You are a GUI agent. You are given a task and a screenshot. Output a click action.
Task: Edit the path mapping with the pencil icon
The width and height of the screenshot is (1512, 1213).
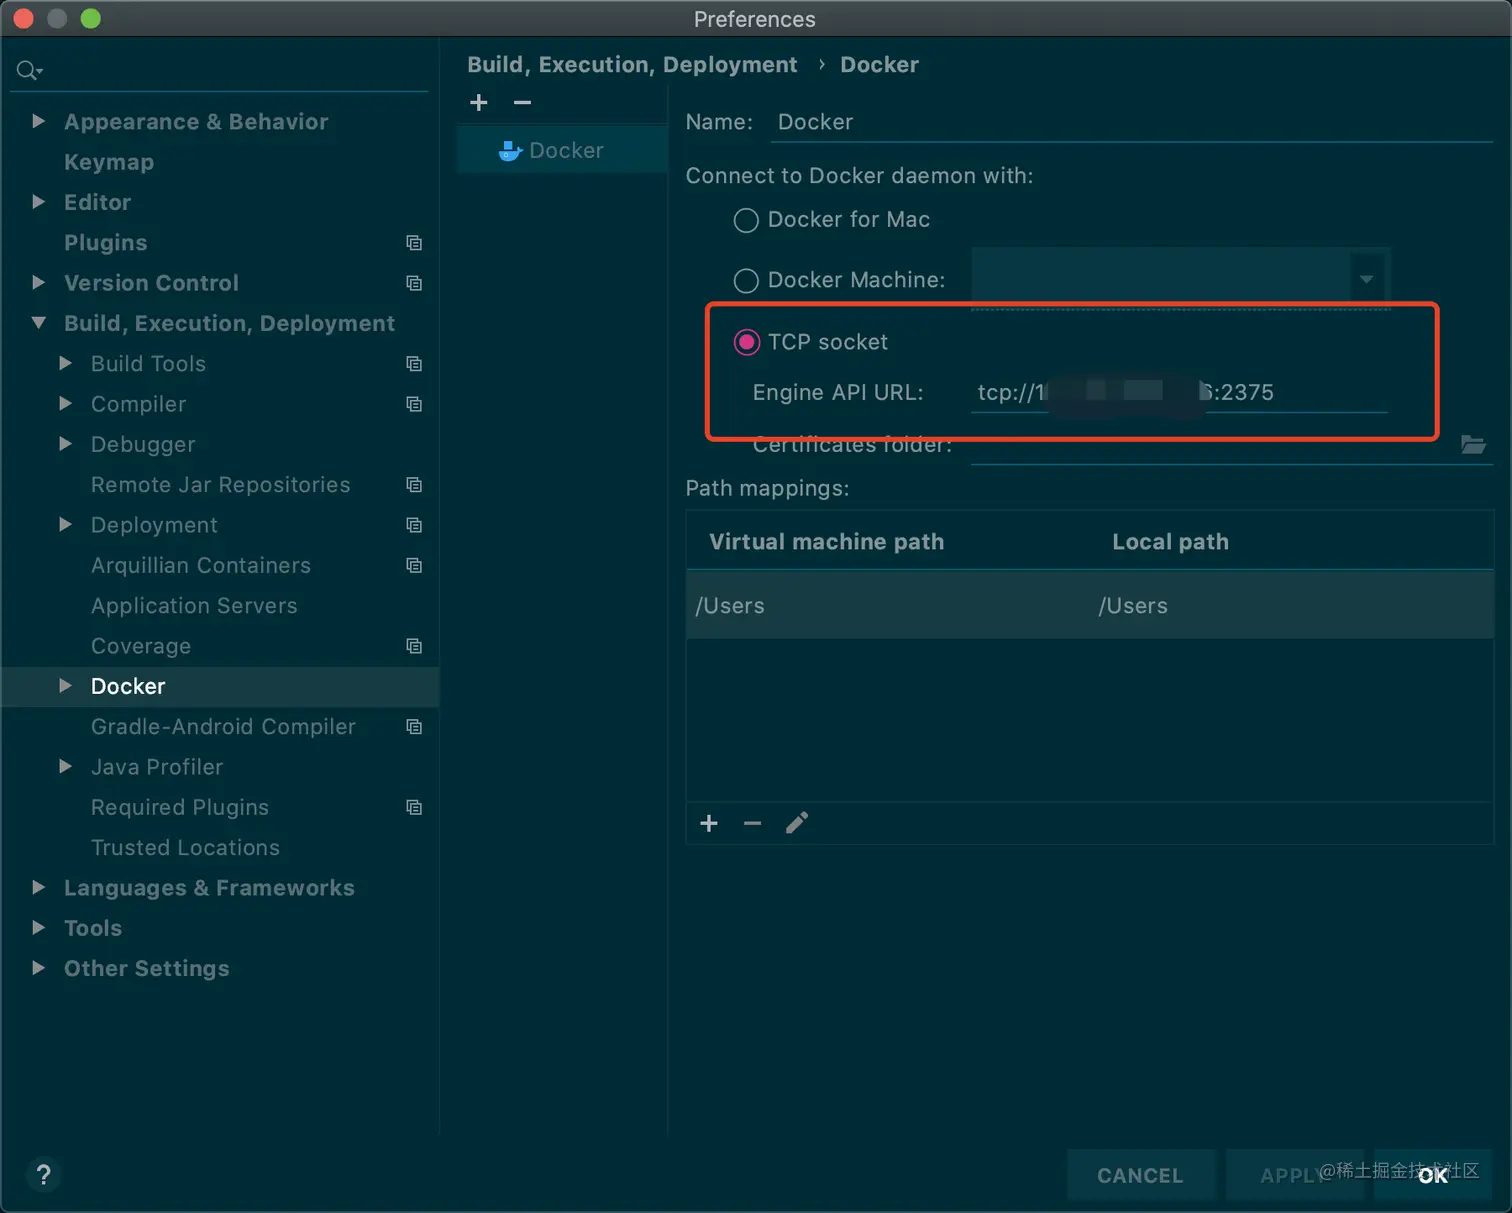pyautogui.click(x=797, y=823)
